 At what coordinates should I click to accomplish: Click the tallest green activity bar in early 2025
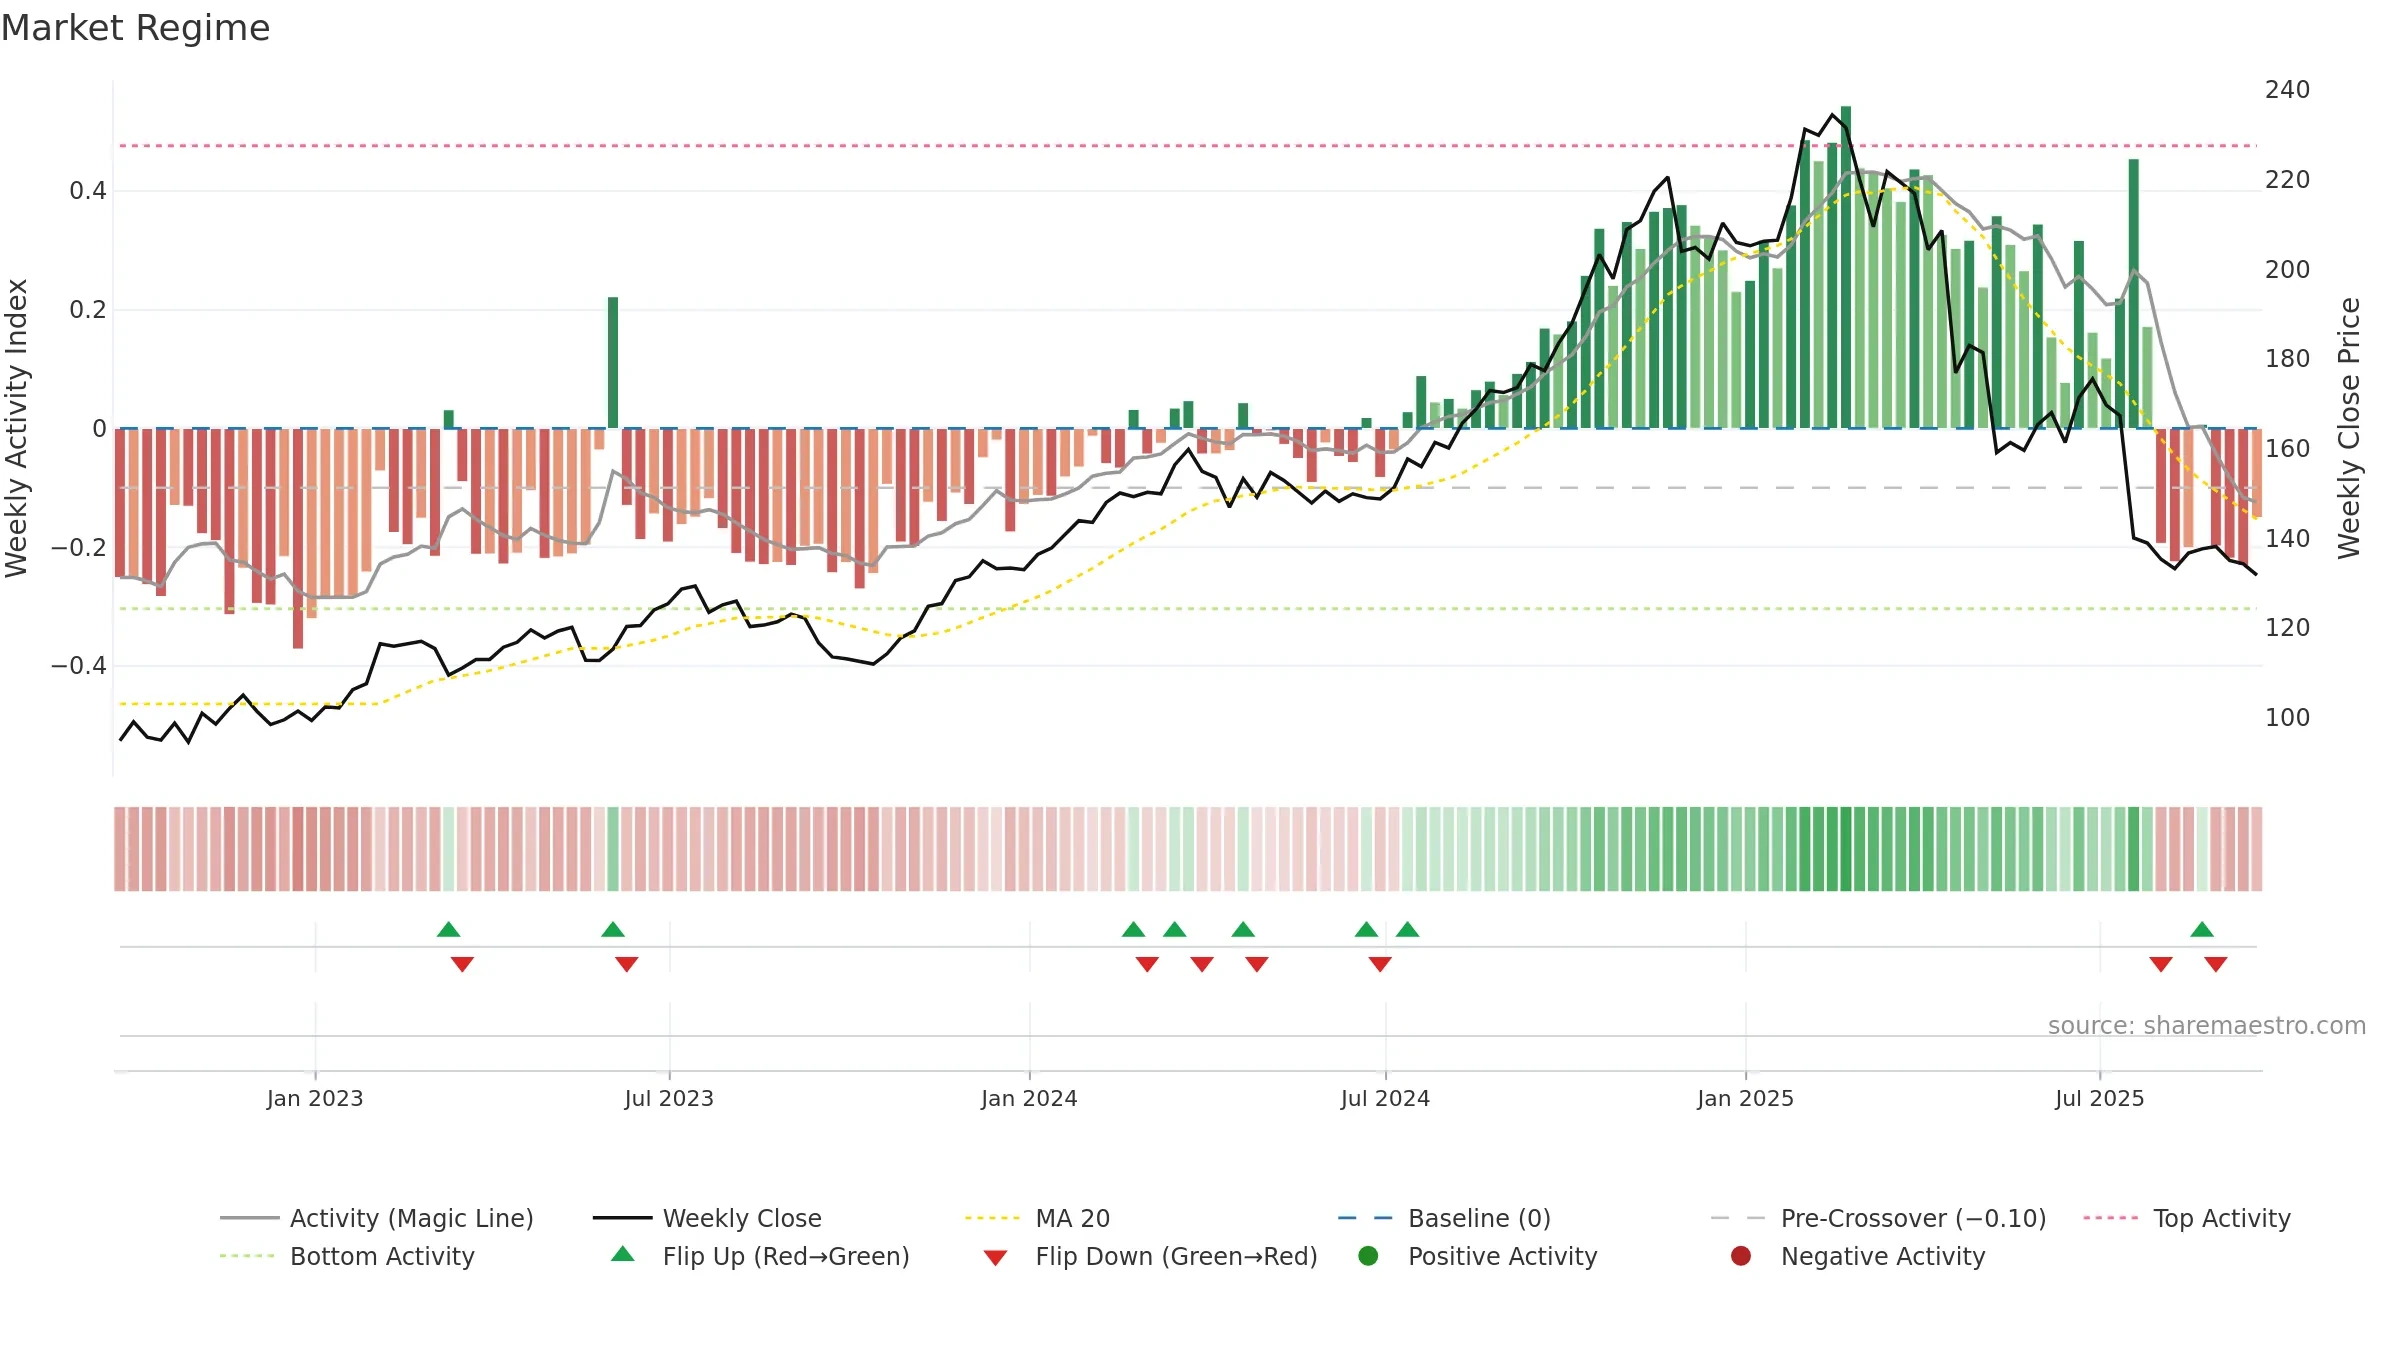tap(1846, 267)
